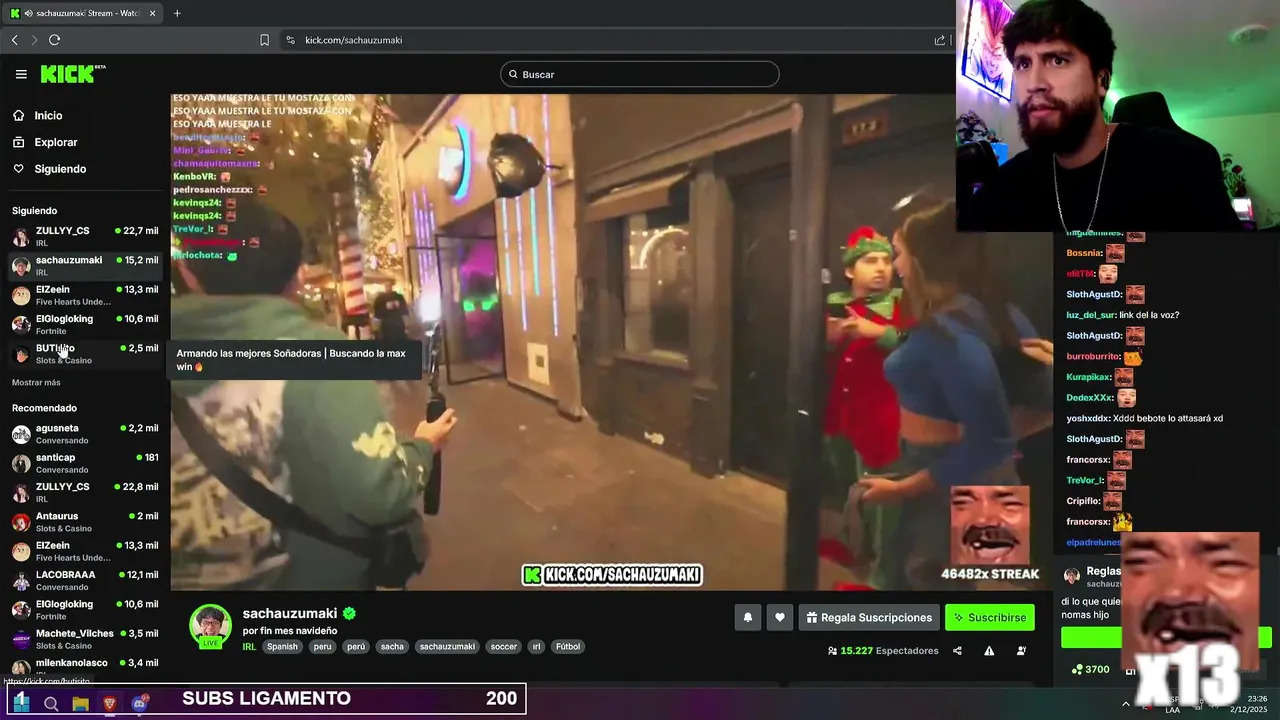
Task: Click the agusneta avatar thumbnail
Action: pyautogui.click(x=21, y=434)
